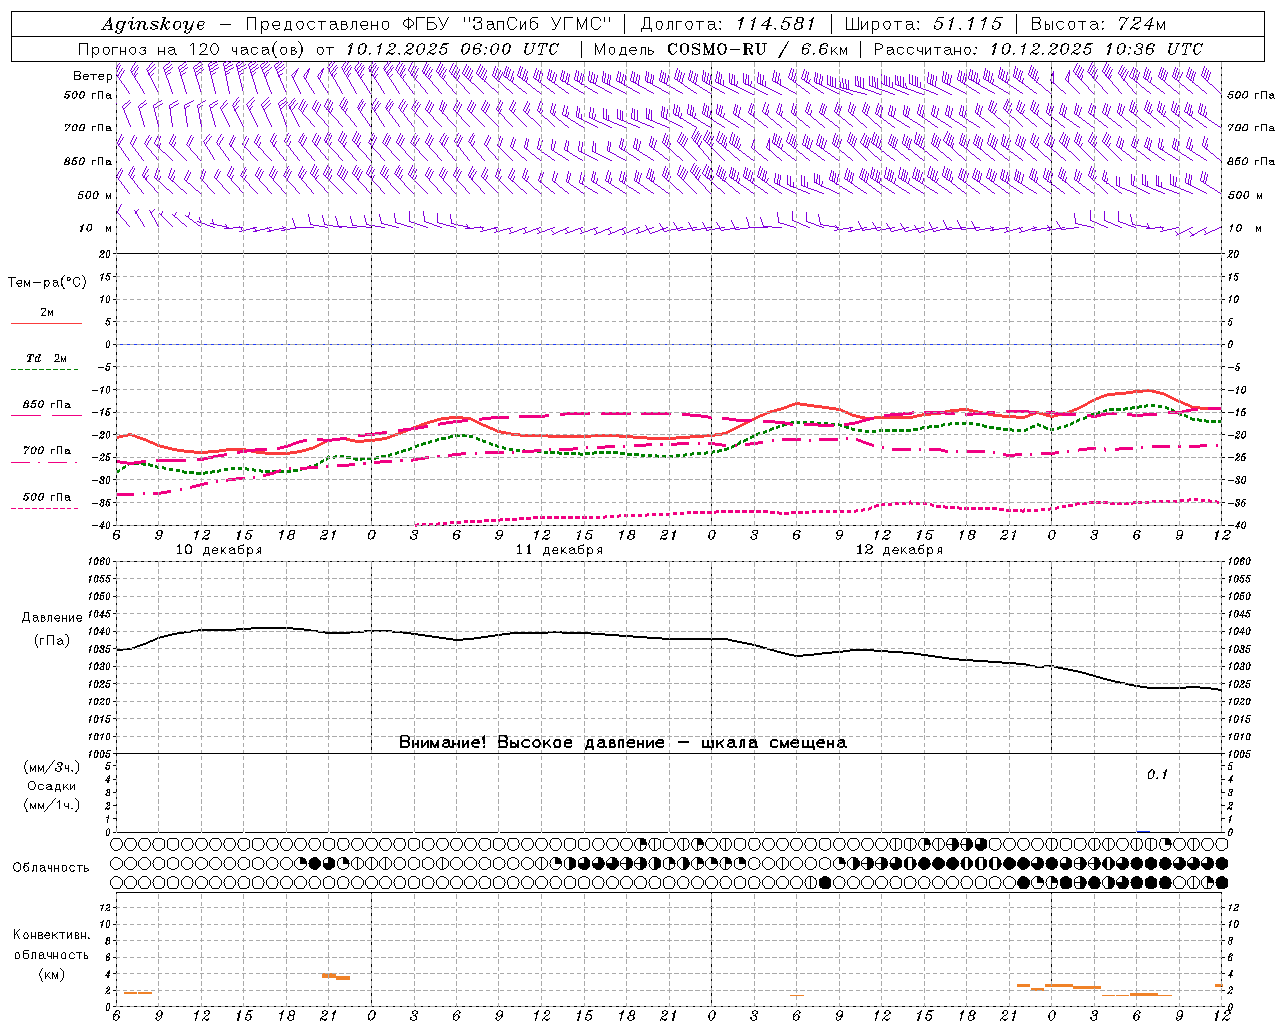This screenshot has width=1280, height=1024.
Task: Click the forecast start time "10.12.2025 06:00 UTC"
Action: [x=452, y=49]
